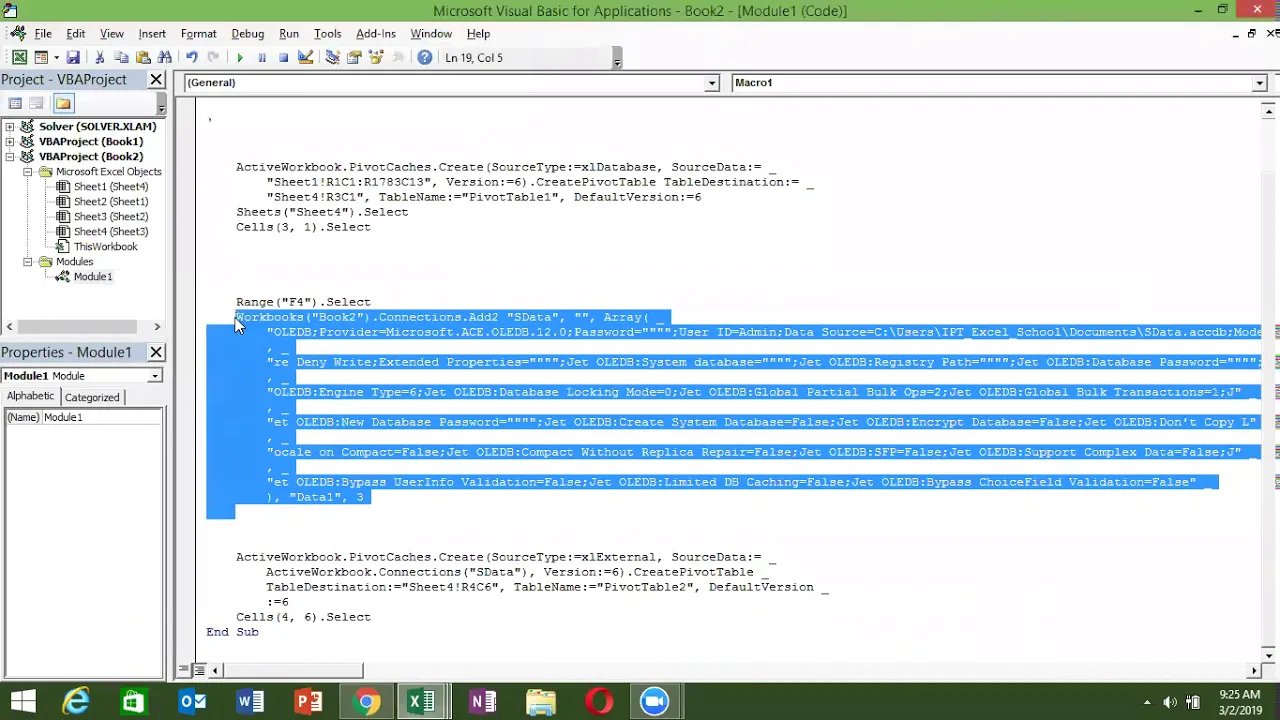Click the Insert UserForm toolbar icon

pyautogui.click(x=41, y=58)
